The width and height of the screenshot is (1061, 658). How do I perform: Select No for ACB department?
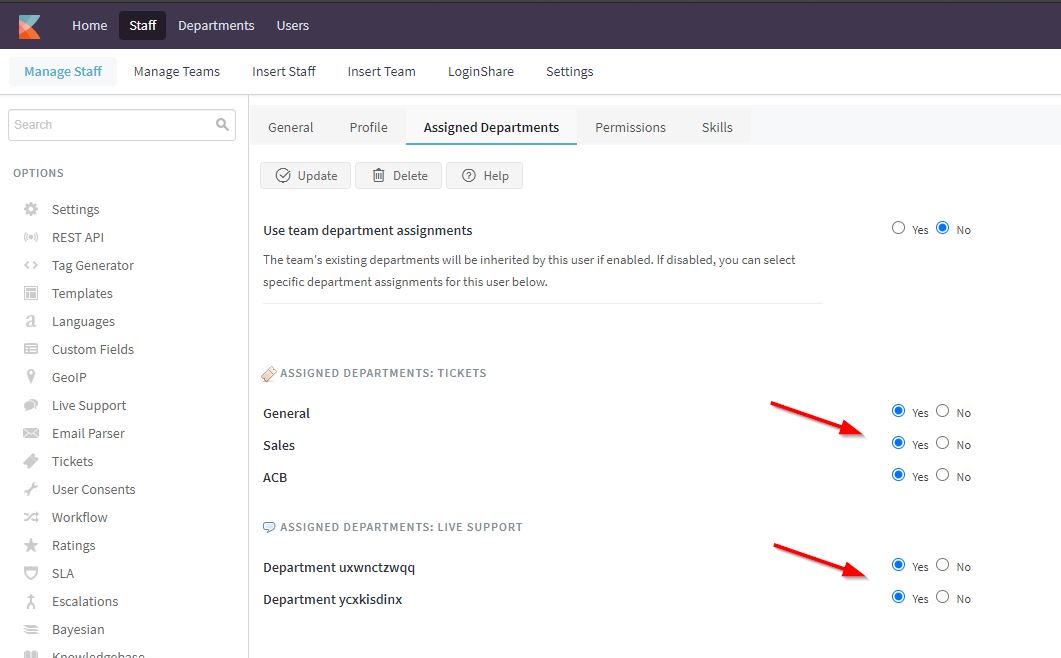pyautogui.click(x=942, y=475)
